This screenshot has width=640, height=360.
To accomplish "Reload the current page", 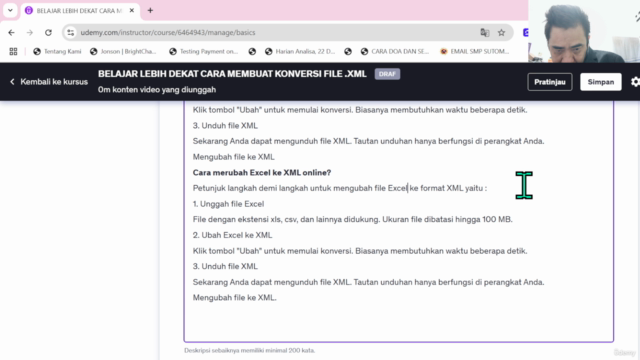I will click(48, 33).
